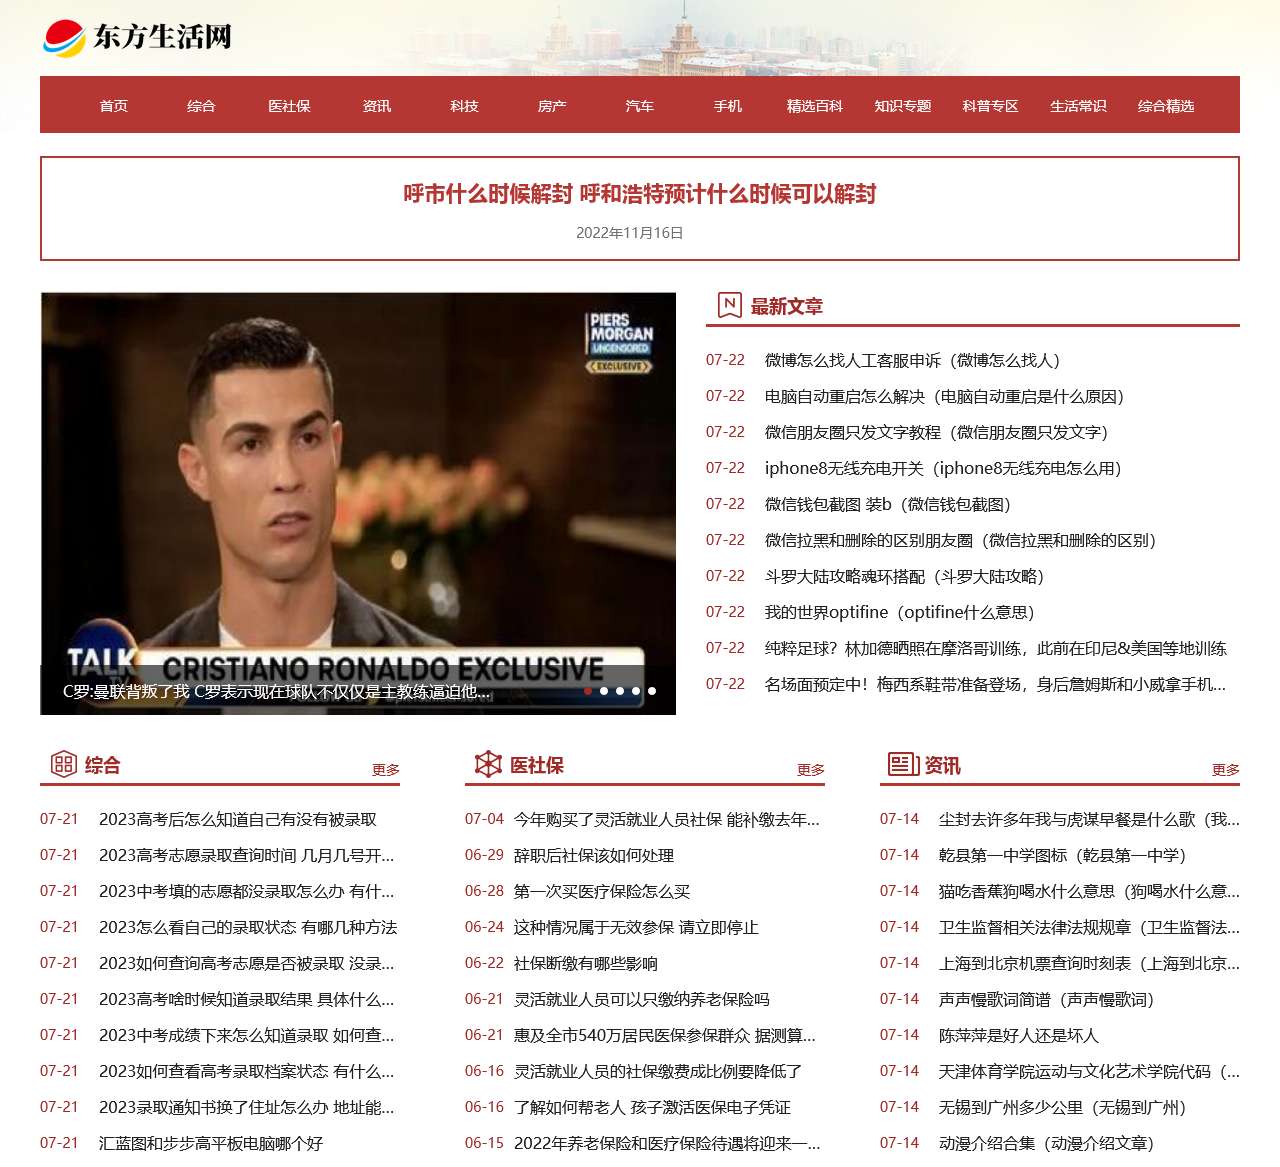Switch to the last carousel slide dot
1280x1167 pixels.
(x=652, y=691)
